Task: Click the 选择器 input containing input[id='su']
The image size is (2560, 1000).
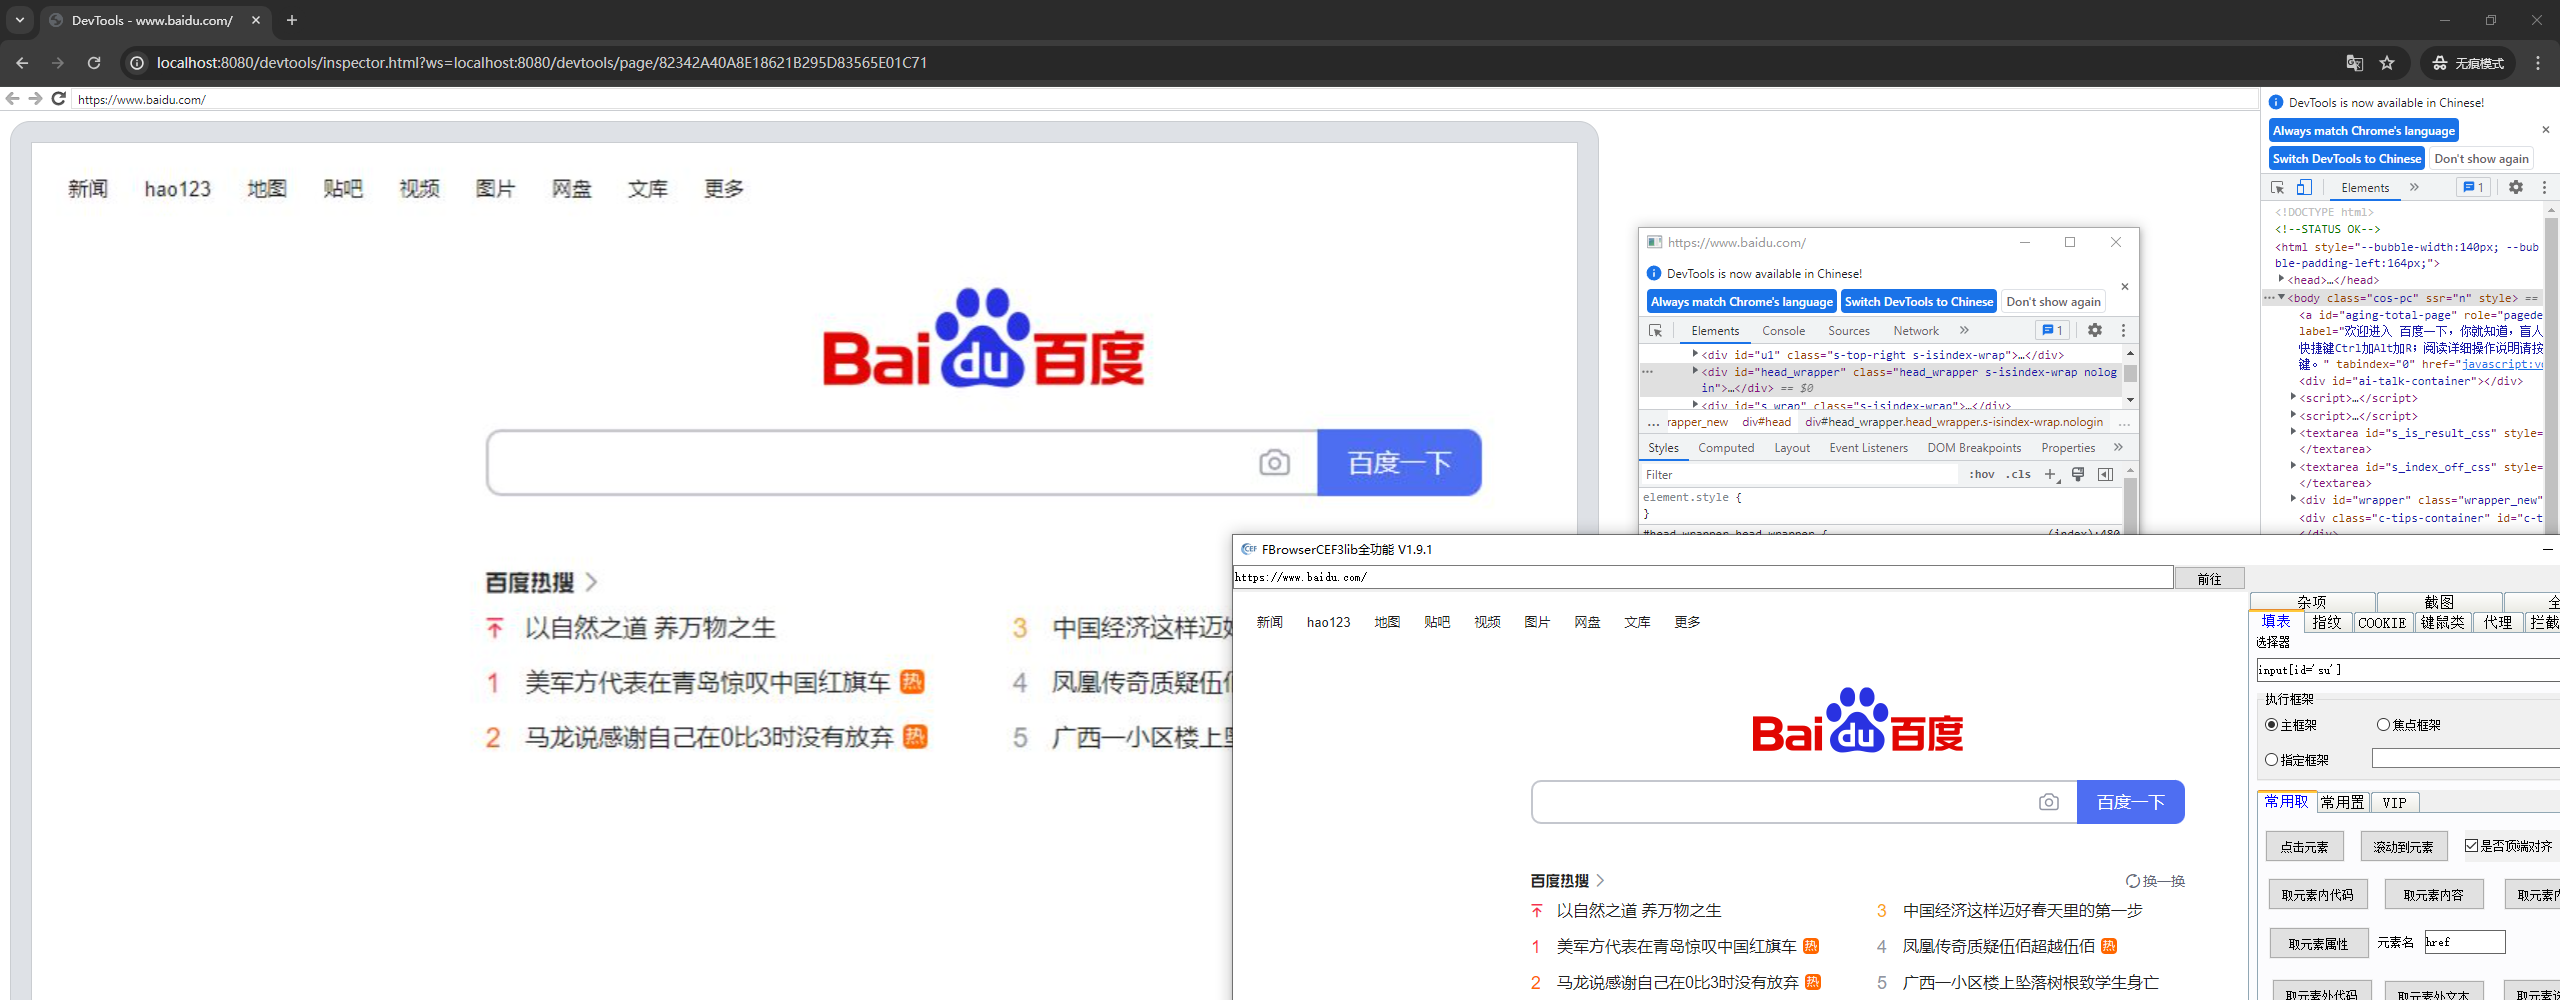Action: (2407, 670)
